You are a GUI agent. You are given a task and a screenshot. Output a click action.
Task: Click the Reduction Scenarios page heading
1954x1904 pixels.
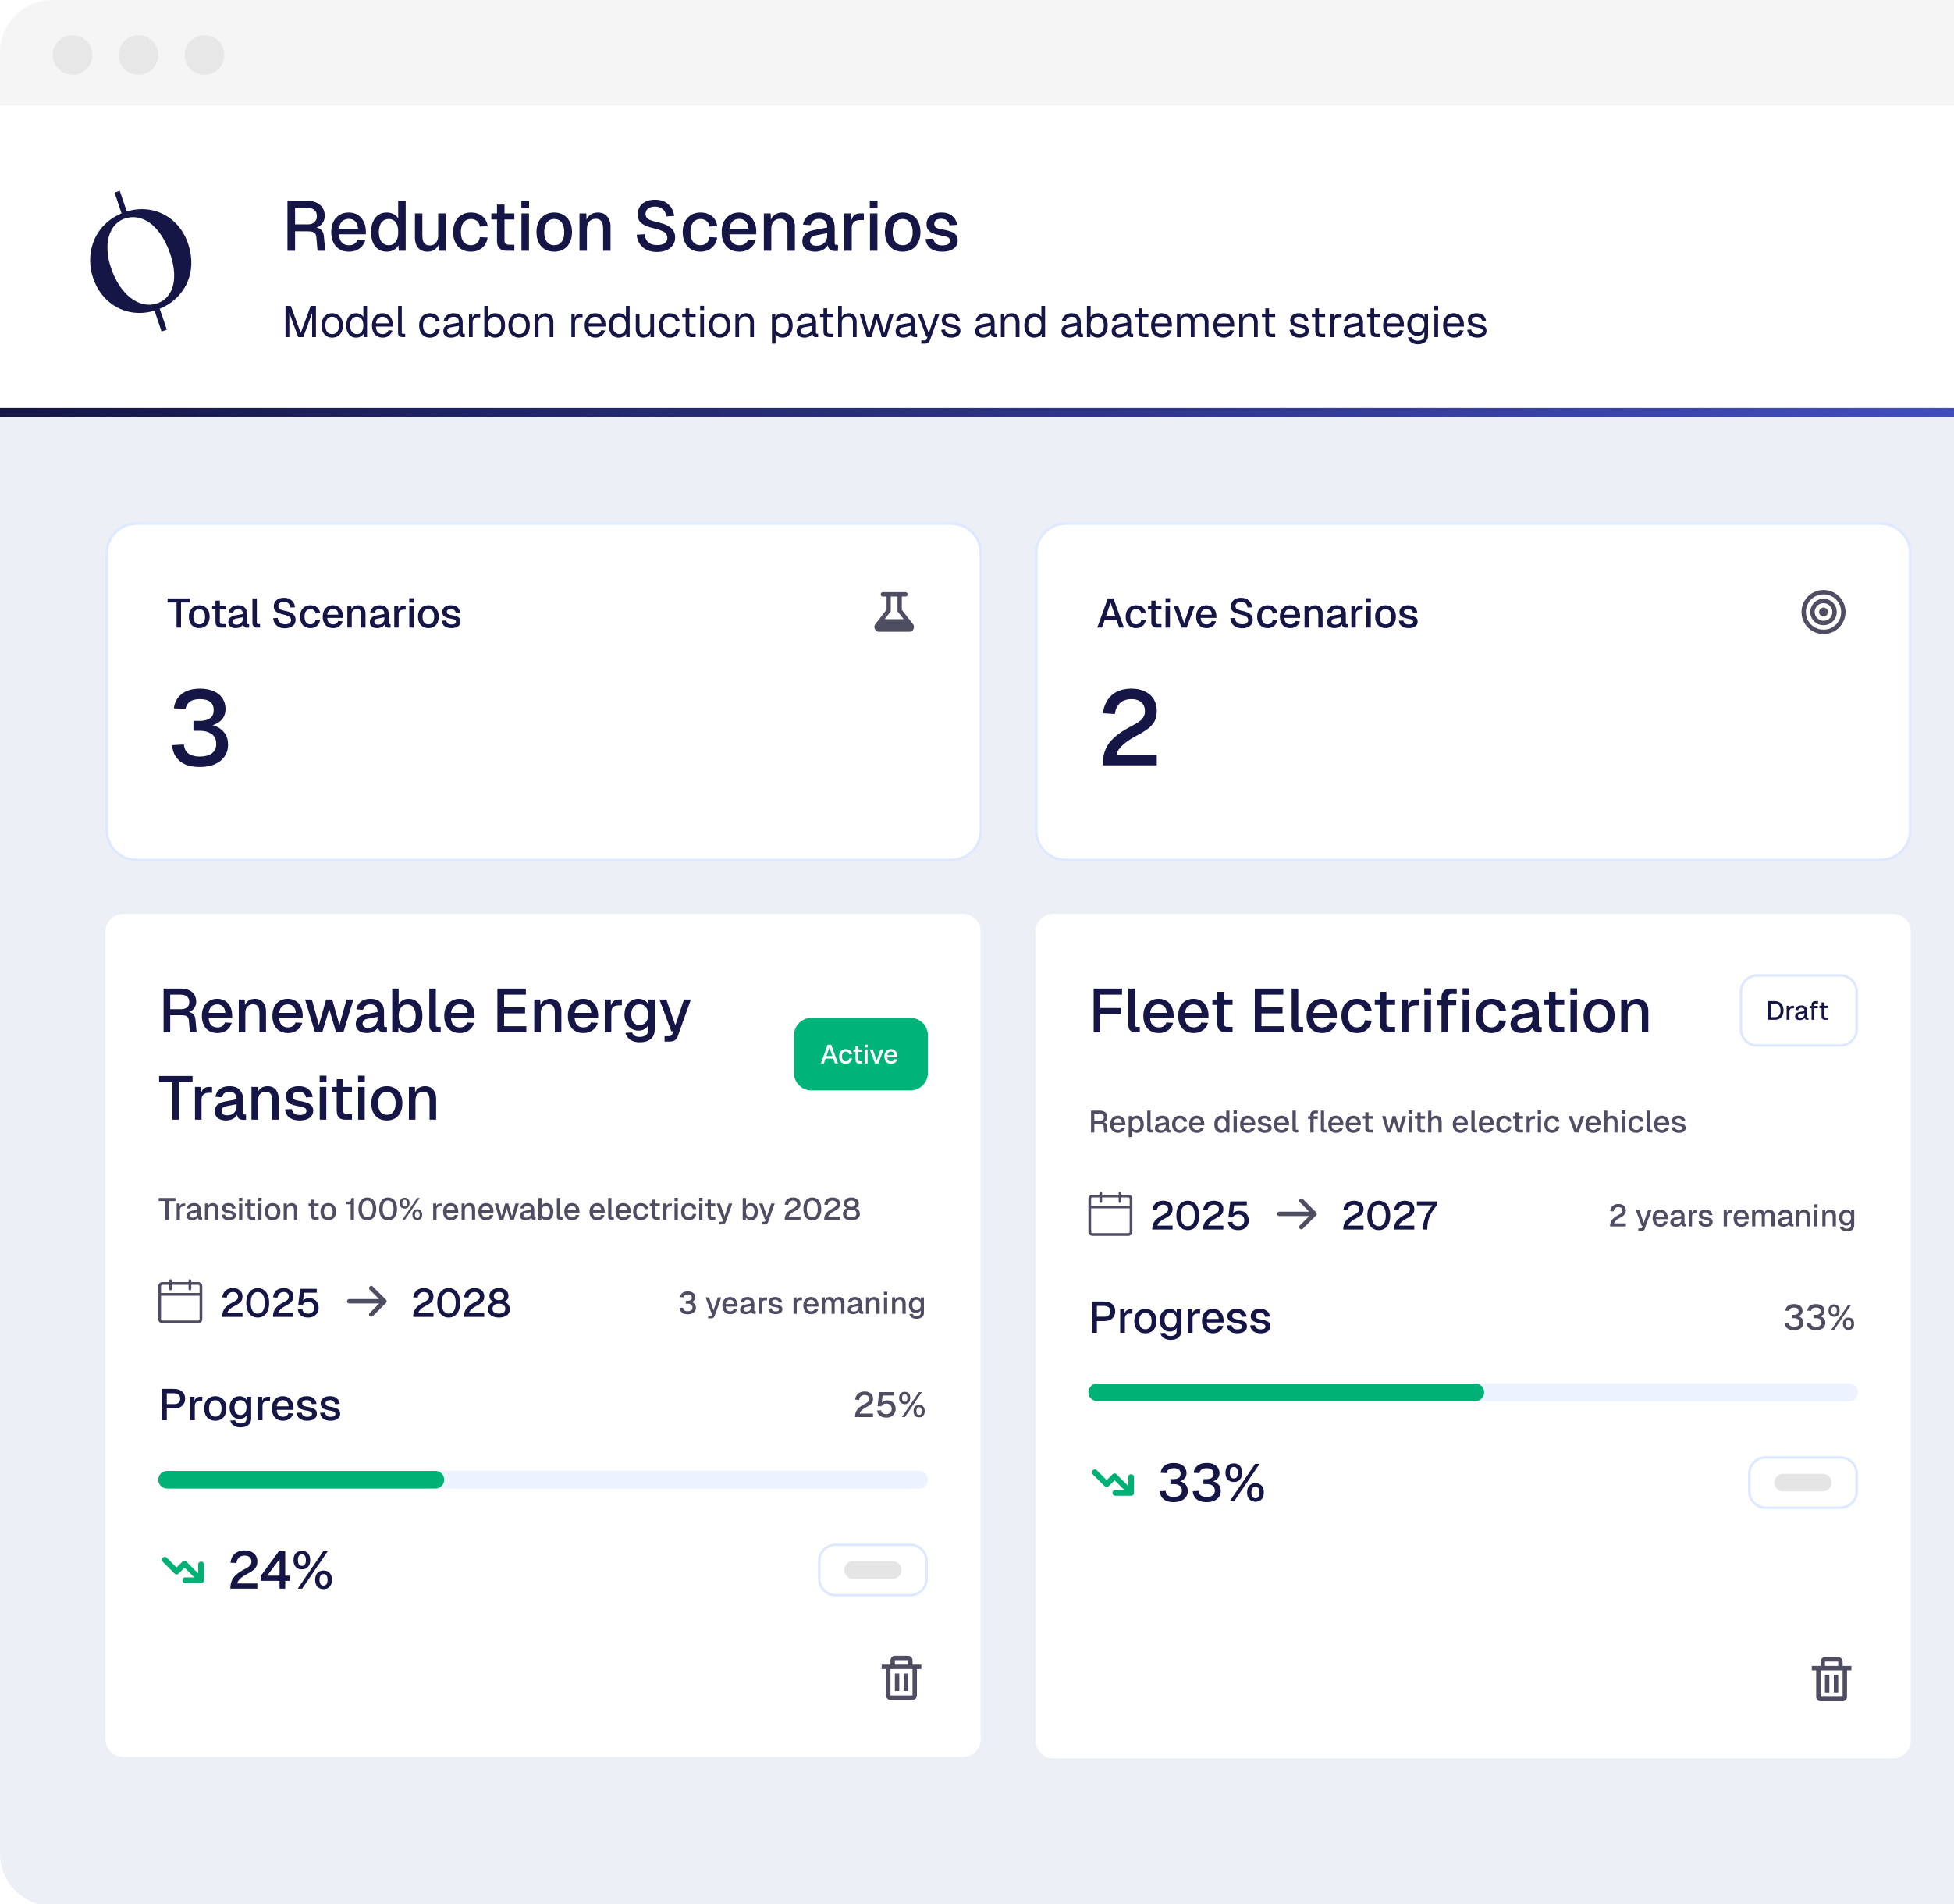620,227
